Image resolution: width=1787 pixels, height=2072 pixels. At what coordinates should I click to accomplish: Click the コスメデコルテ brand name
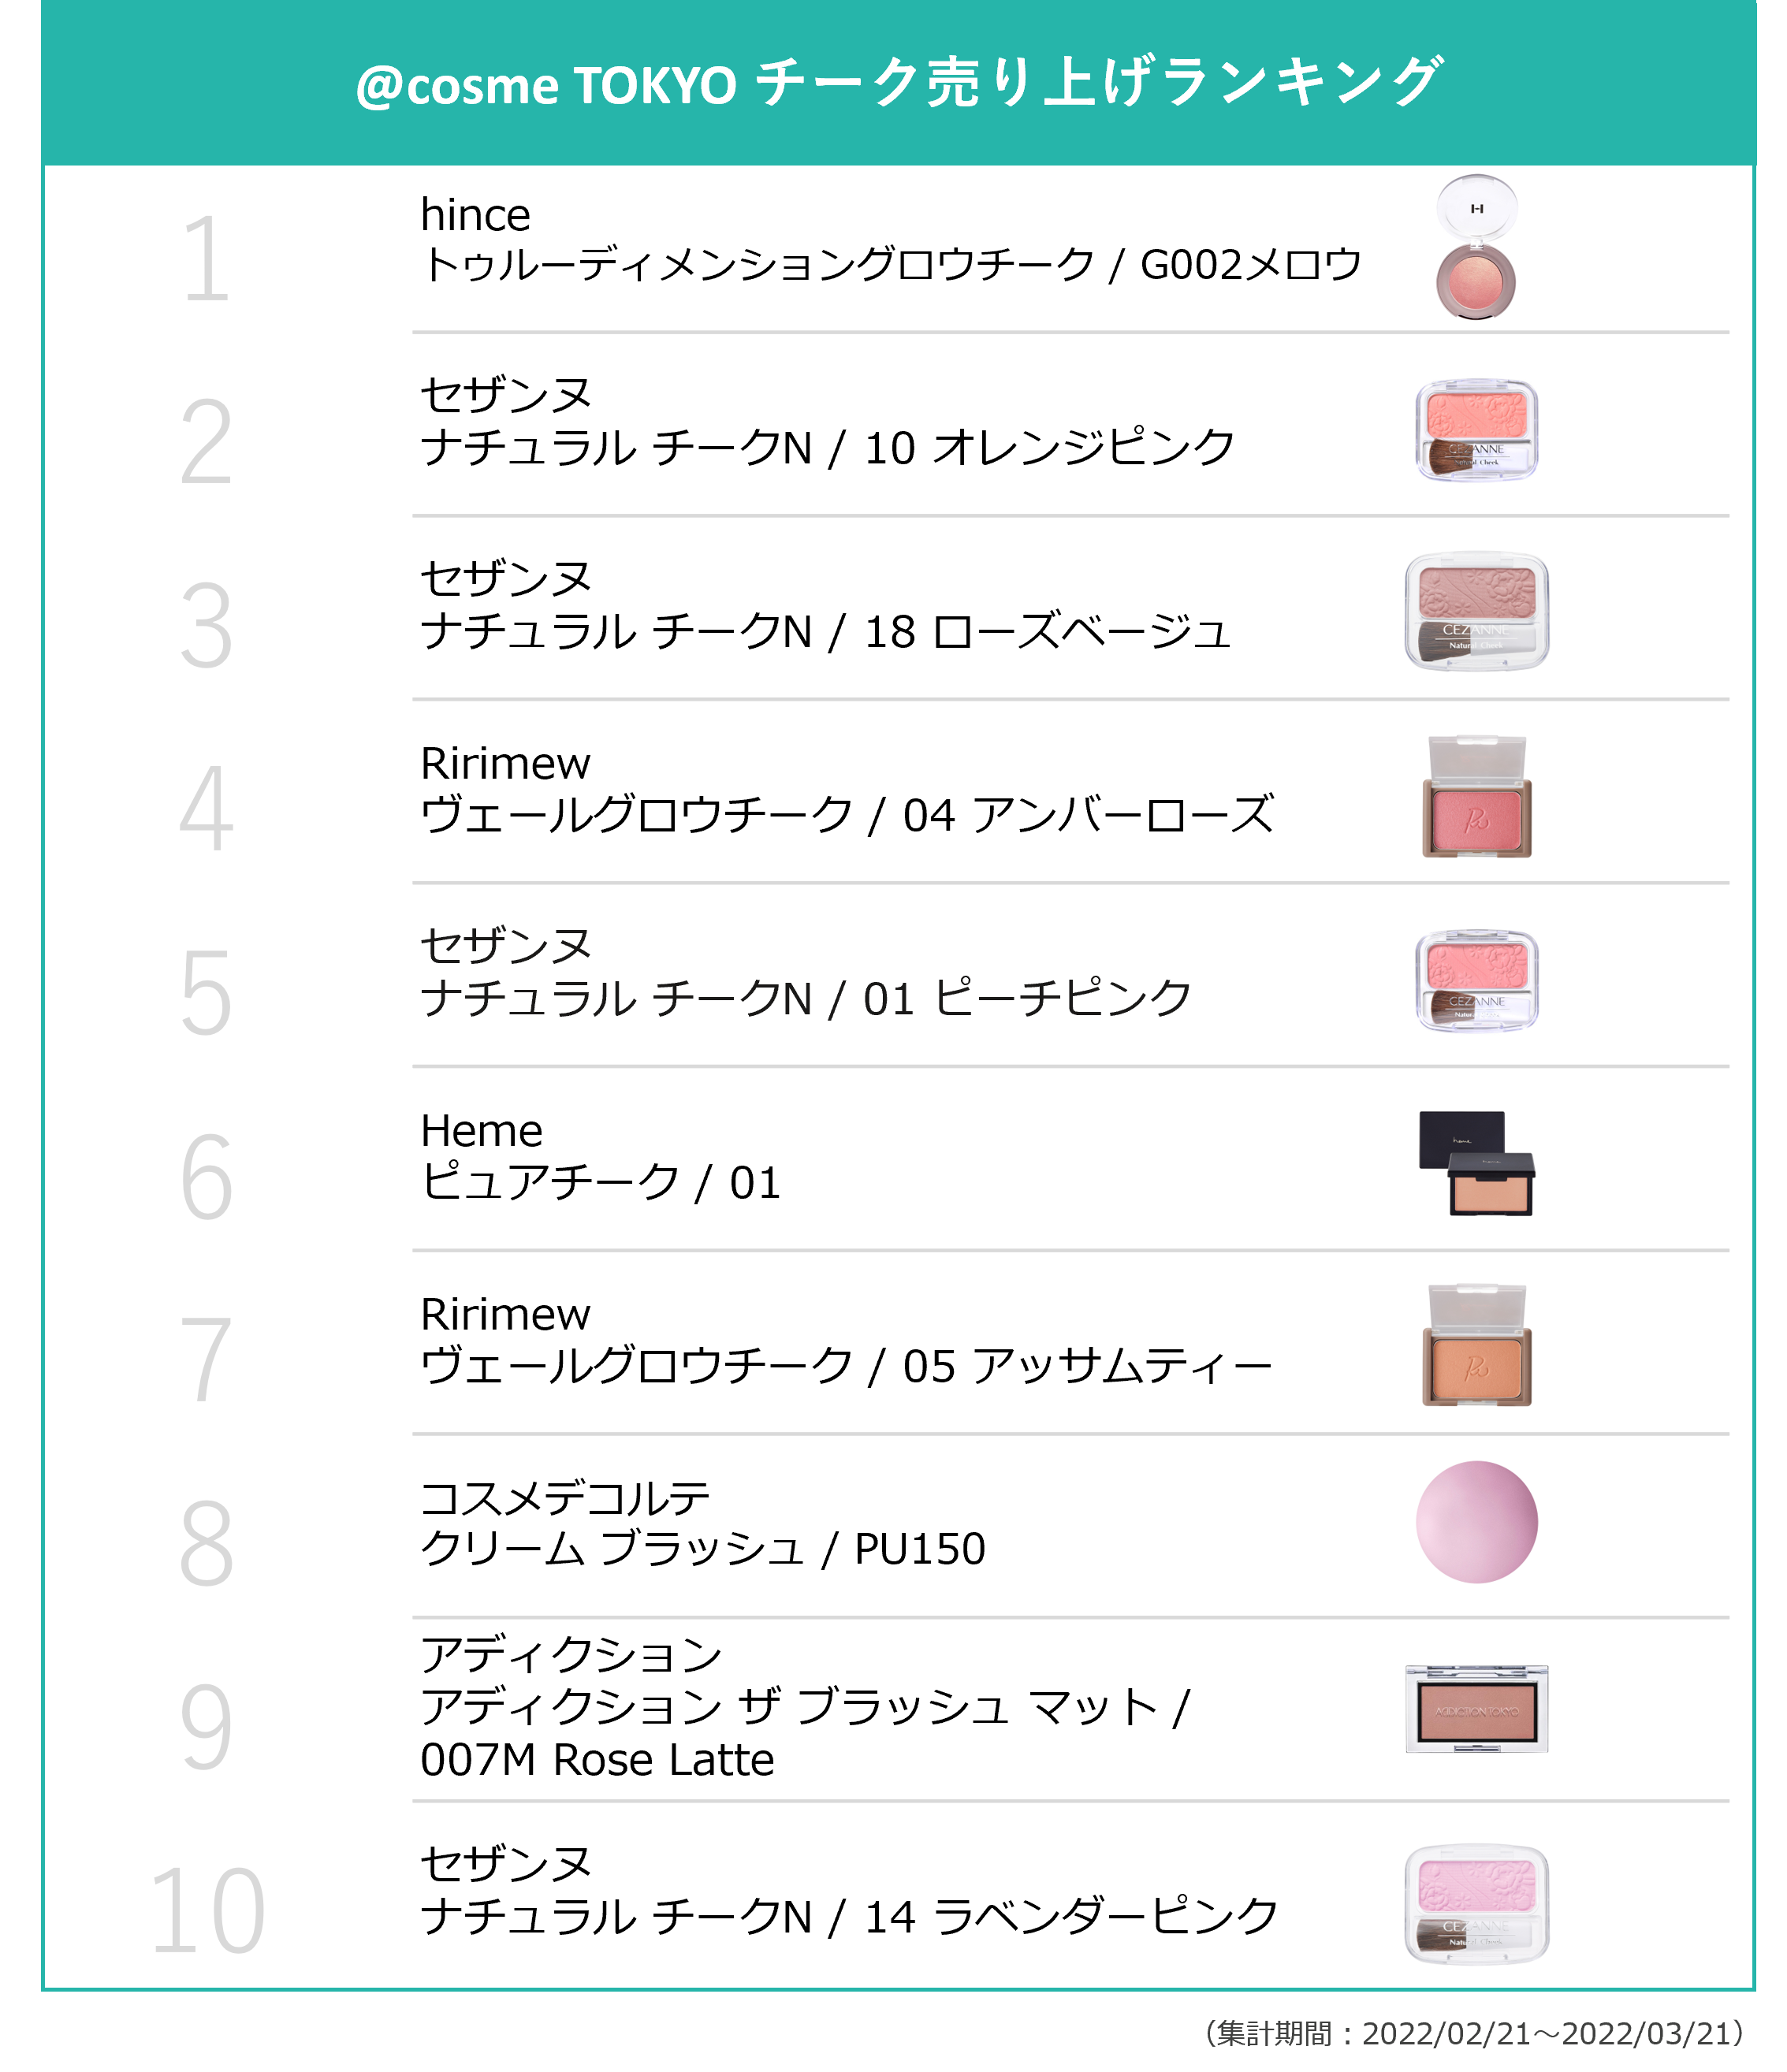click(565, 1498)
